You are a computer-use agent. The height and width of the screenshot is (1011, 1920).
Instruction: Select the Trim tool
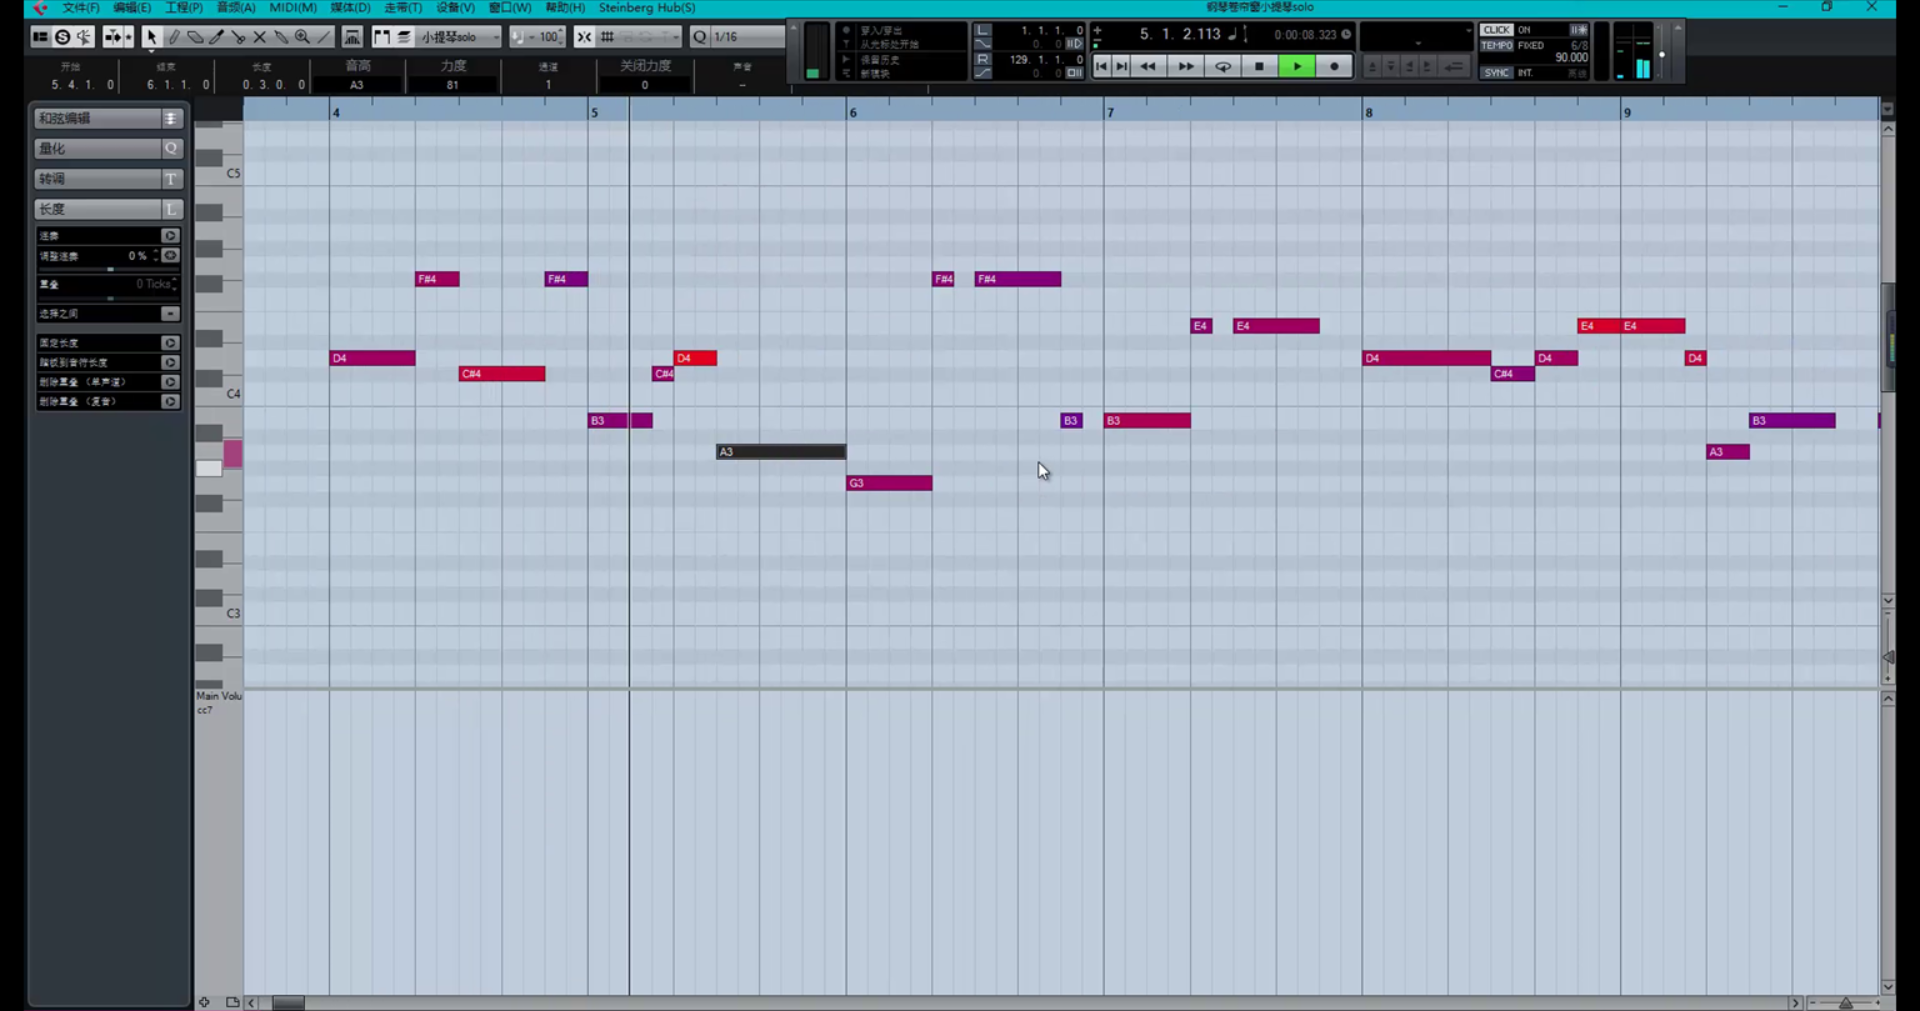click(x=216, y=37)
